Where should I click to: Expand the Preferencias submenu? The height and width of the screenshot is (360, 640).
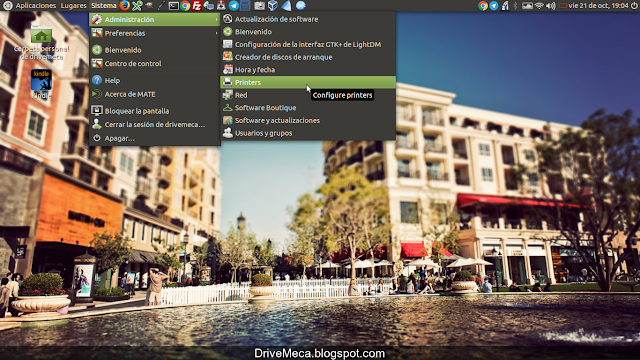click(x=155, y=33)
